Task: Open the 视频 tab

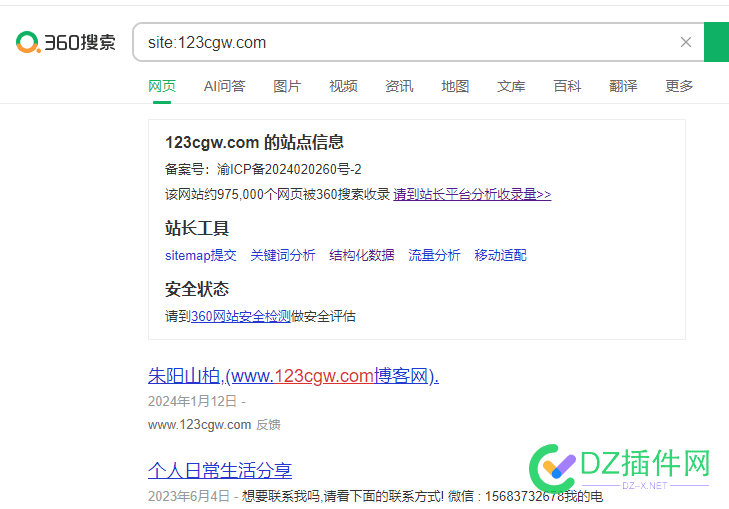Action: click(x=343, y=86)
